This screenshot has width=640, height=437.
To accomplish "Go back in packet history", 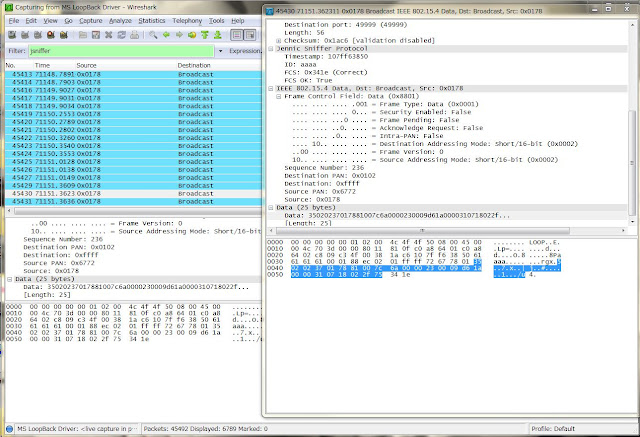I will (166, 35).
